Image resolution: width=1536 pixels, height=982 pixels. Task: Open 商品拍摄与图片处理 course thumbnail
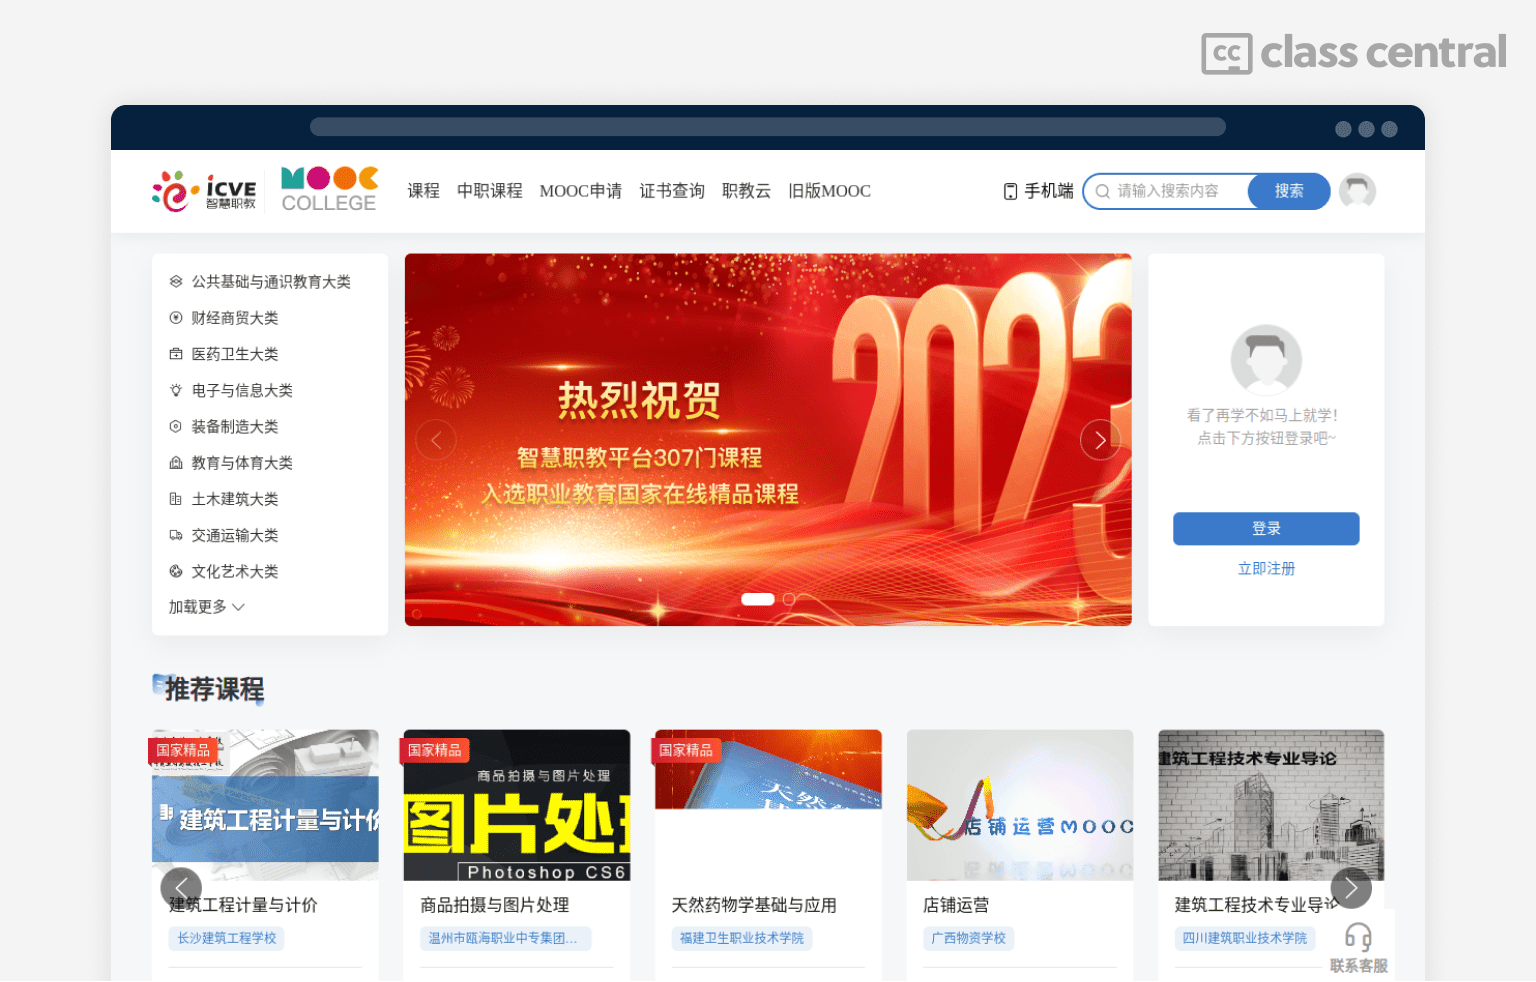click(x=516, y=805)
